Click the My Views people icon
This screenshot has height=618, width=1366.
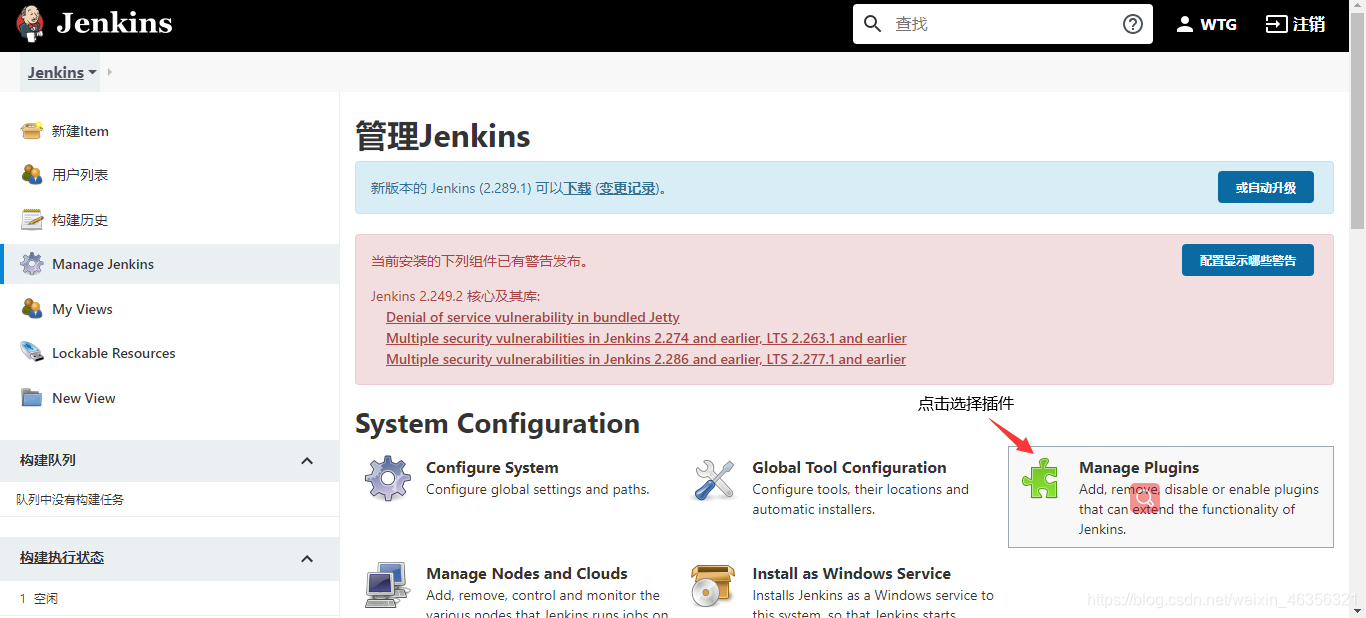[x=32, y=308]
